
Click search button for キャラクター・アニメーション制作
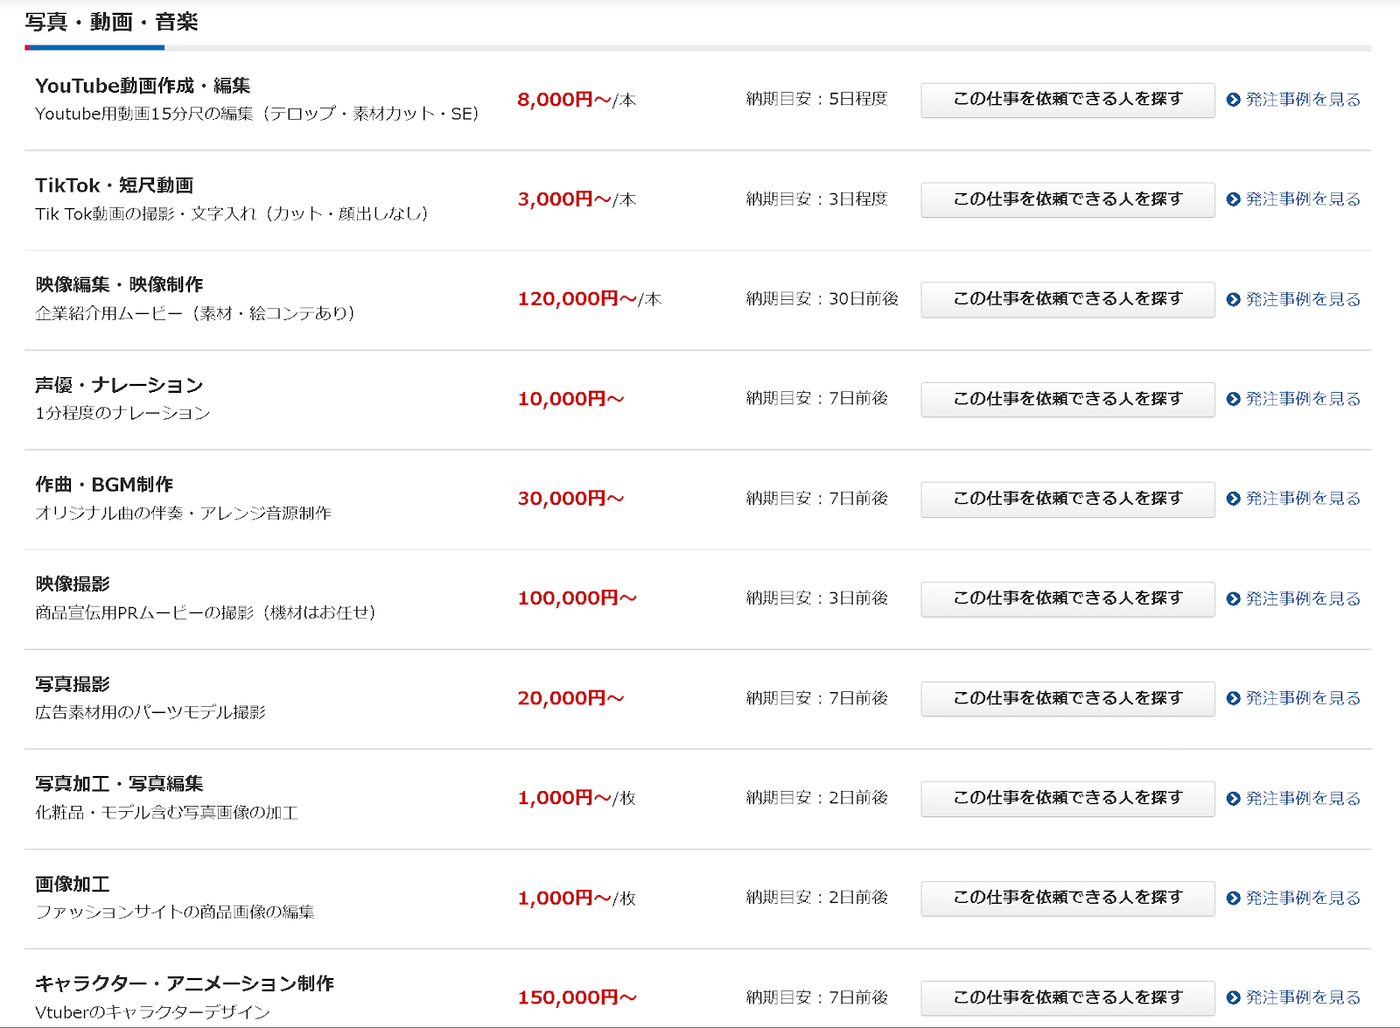(1067, 997)
